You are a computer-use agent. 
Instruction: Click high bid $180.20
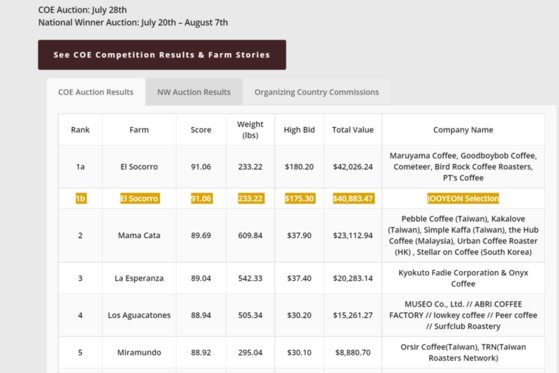[299, 167]
